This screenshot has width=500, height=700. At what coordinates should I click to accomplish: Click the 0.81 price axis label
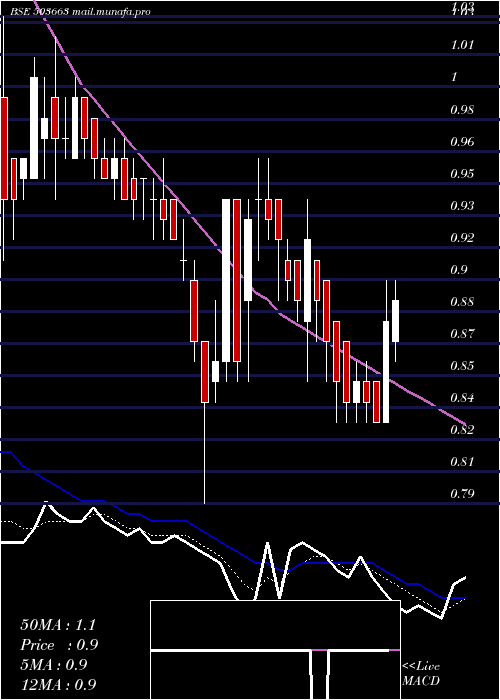click(x=462, y=462)
